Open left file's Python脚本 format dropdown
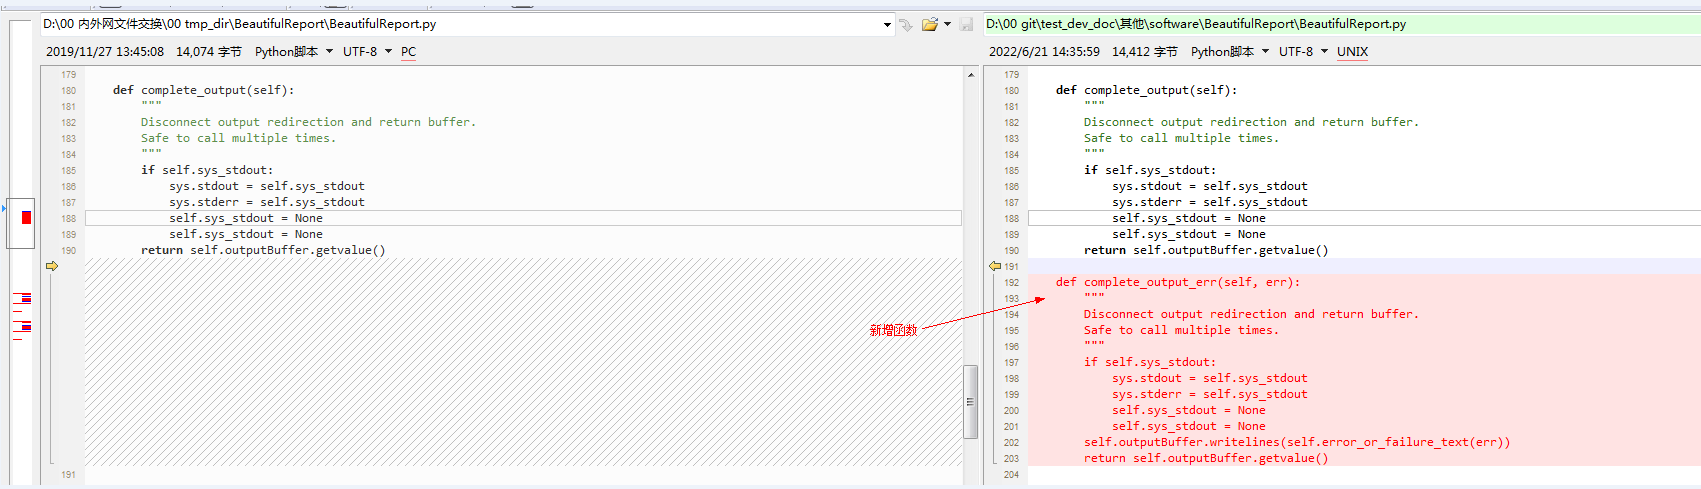The width and height of the screenshot is (1701, 489). (x=294, y=52)
